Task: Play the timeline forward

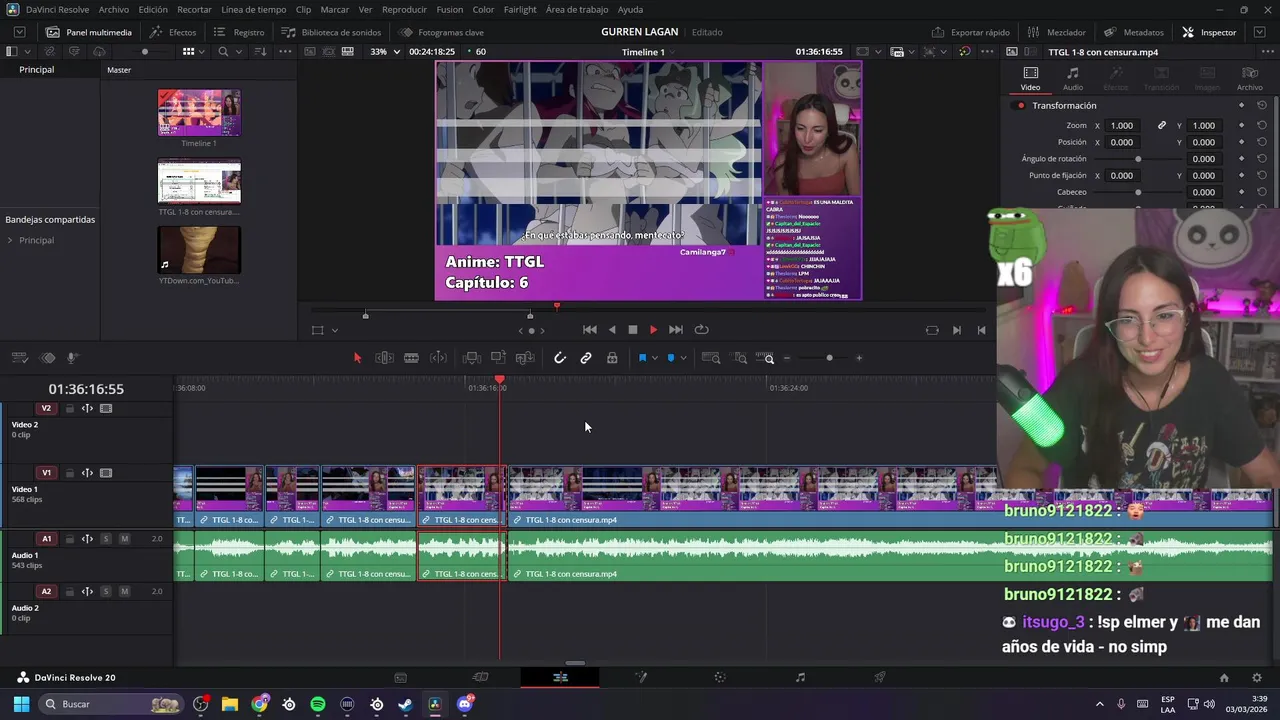Action: pyautogui.click(x=654, y=330)
